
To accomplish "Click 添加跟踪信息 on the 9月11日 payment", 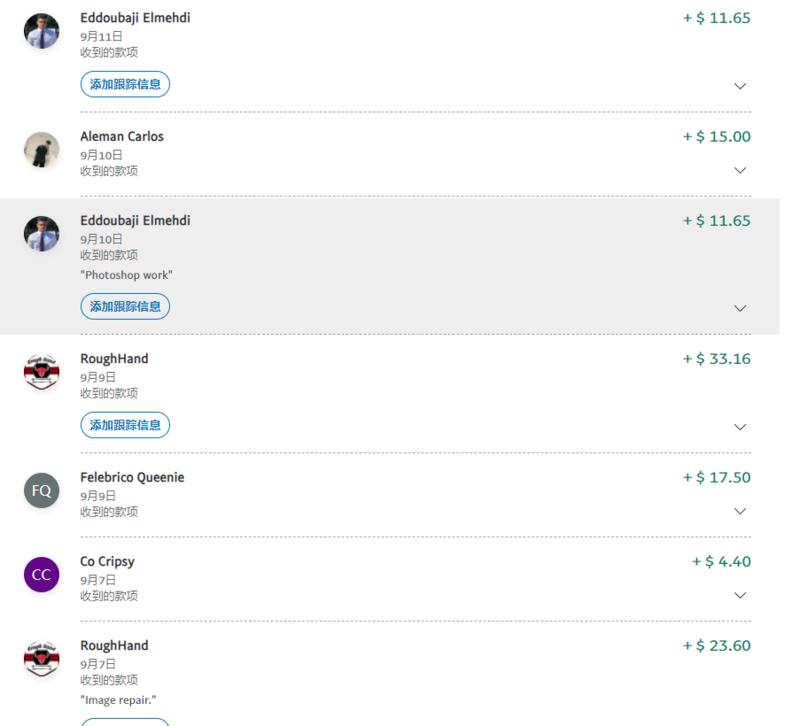I will pos(125,85).
